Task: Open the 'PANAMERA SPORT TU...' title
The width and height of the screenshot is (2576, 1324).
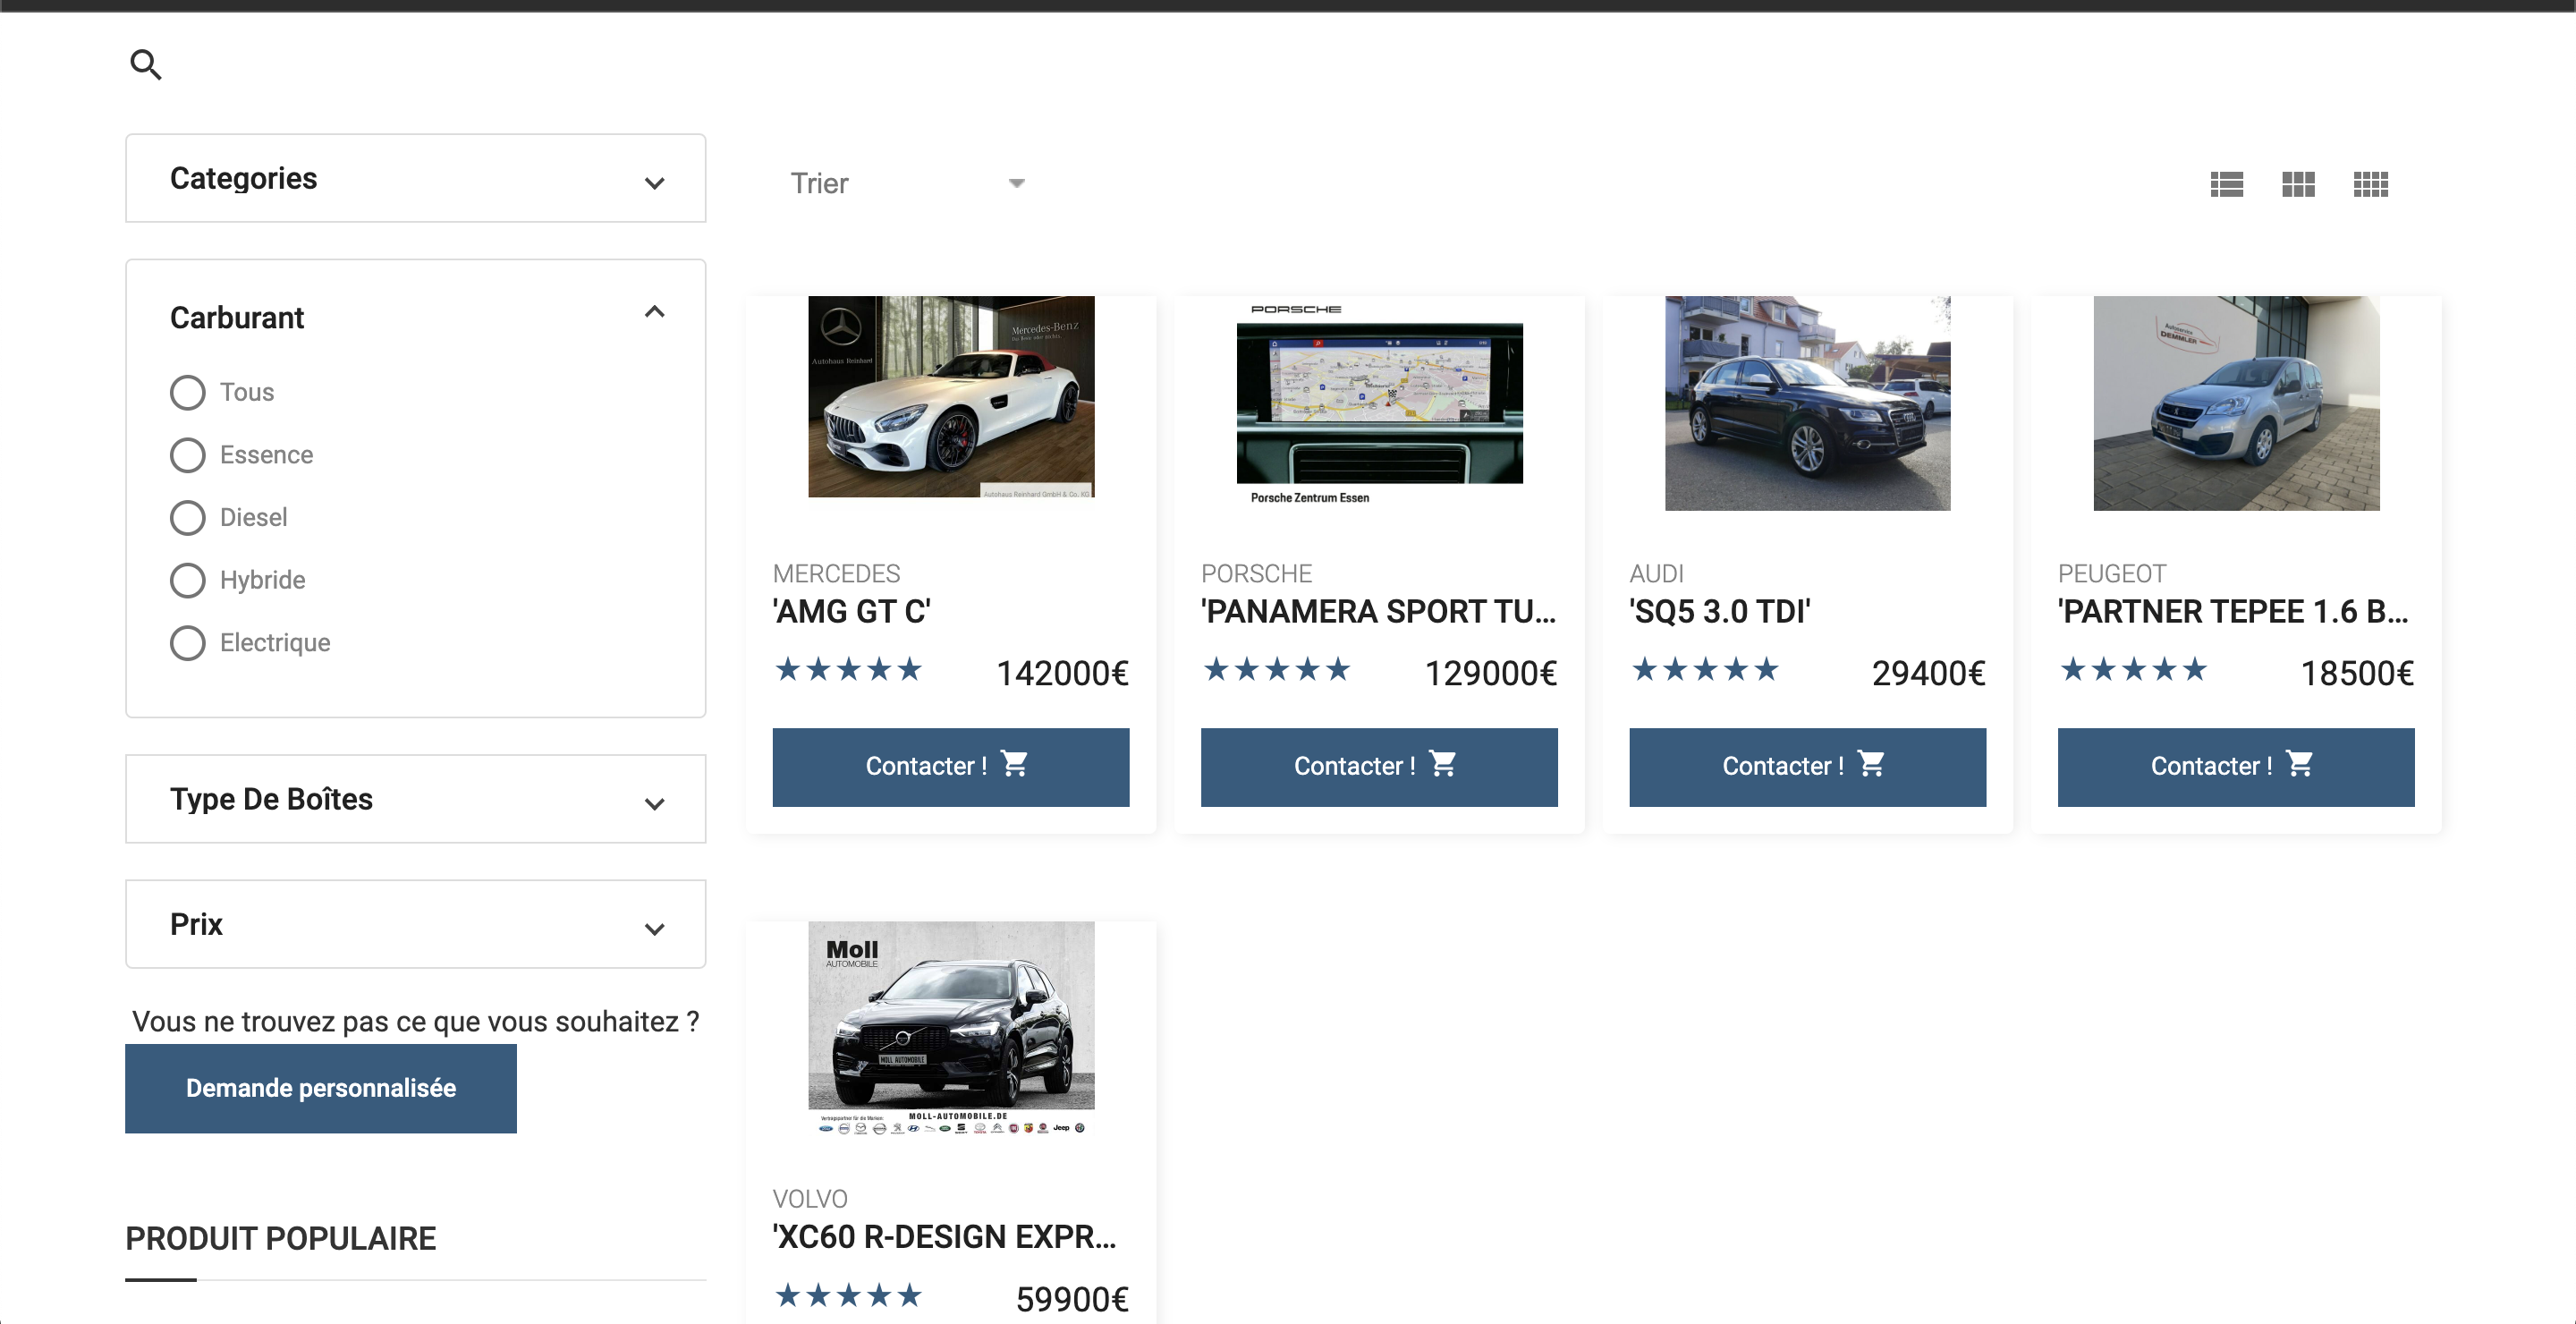Action: click(x=1379, y=611)
